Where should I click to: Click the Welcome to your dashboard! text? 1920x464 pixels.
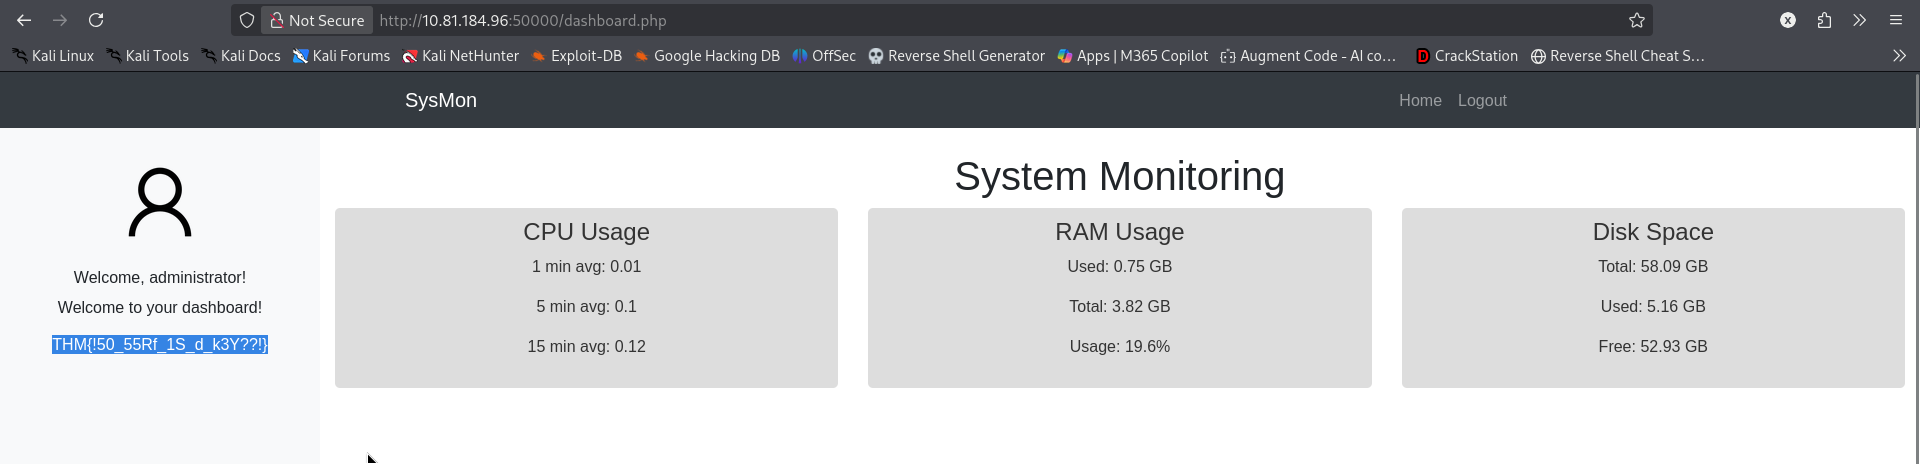pyautogui.click(x=160, y=307)
